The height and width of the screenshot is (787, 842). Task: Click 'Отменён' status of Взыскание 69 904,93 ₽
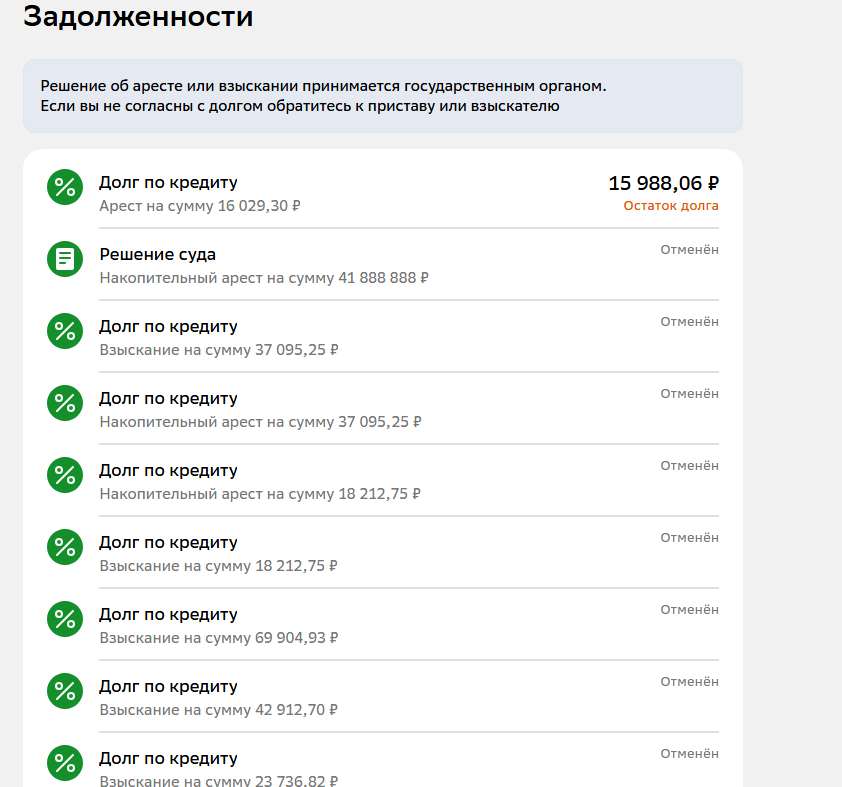(x=689, y=609)
